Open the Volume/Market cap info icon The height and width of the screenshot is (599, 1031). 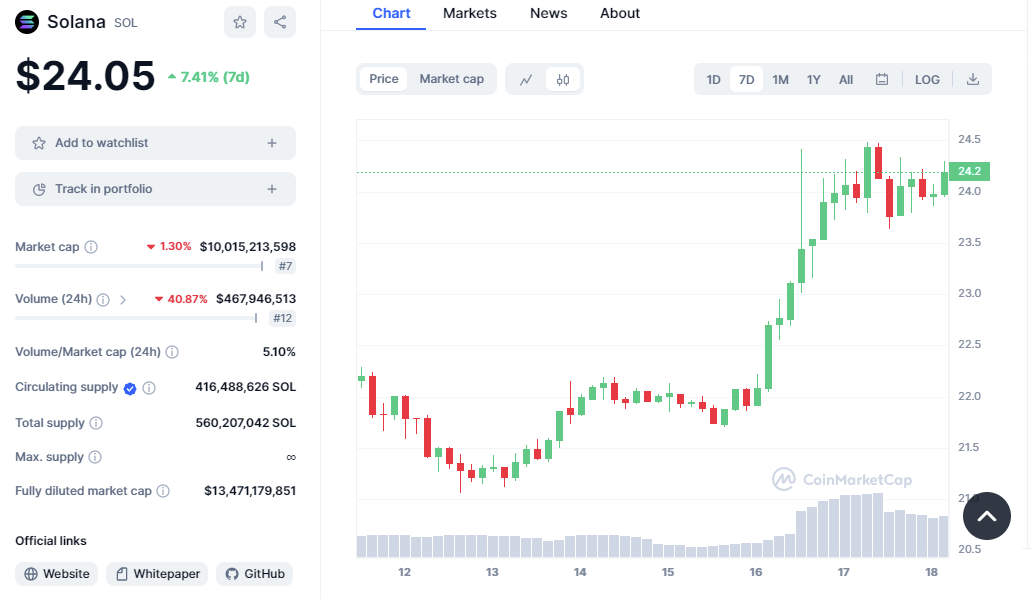pos(172,352)
